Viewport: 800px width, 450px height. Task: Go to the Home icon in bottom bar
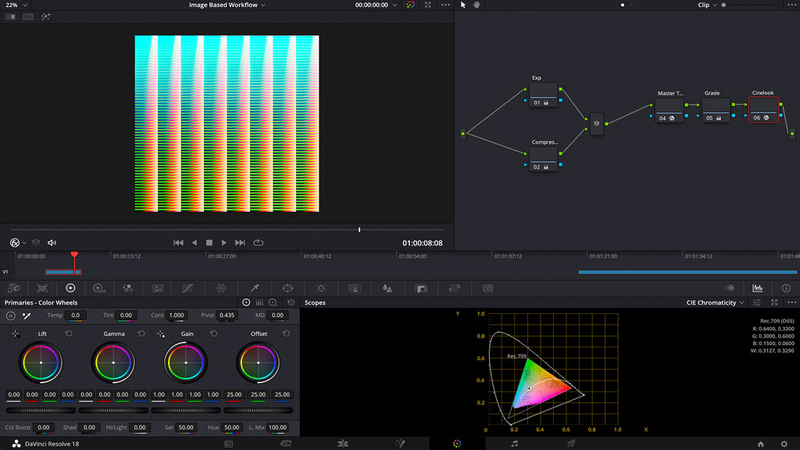coord(761,442)
